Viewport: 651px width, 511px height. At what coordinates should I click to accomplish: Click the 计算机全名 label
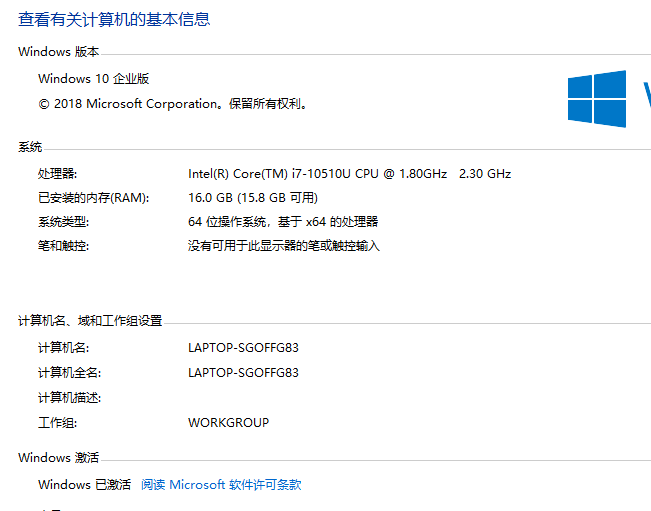69,372
